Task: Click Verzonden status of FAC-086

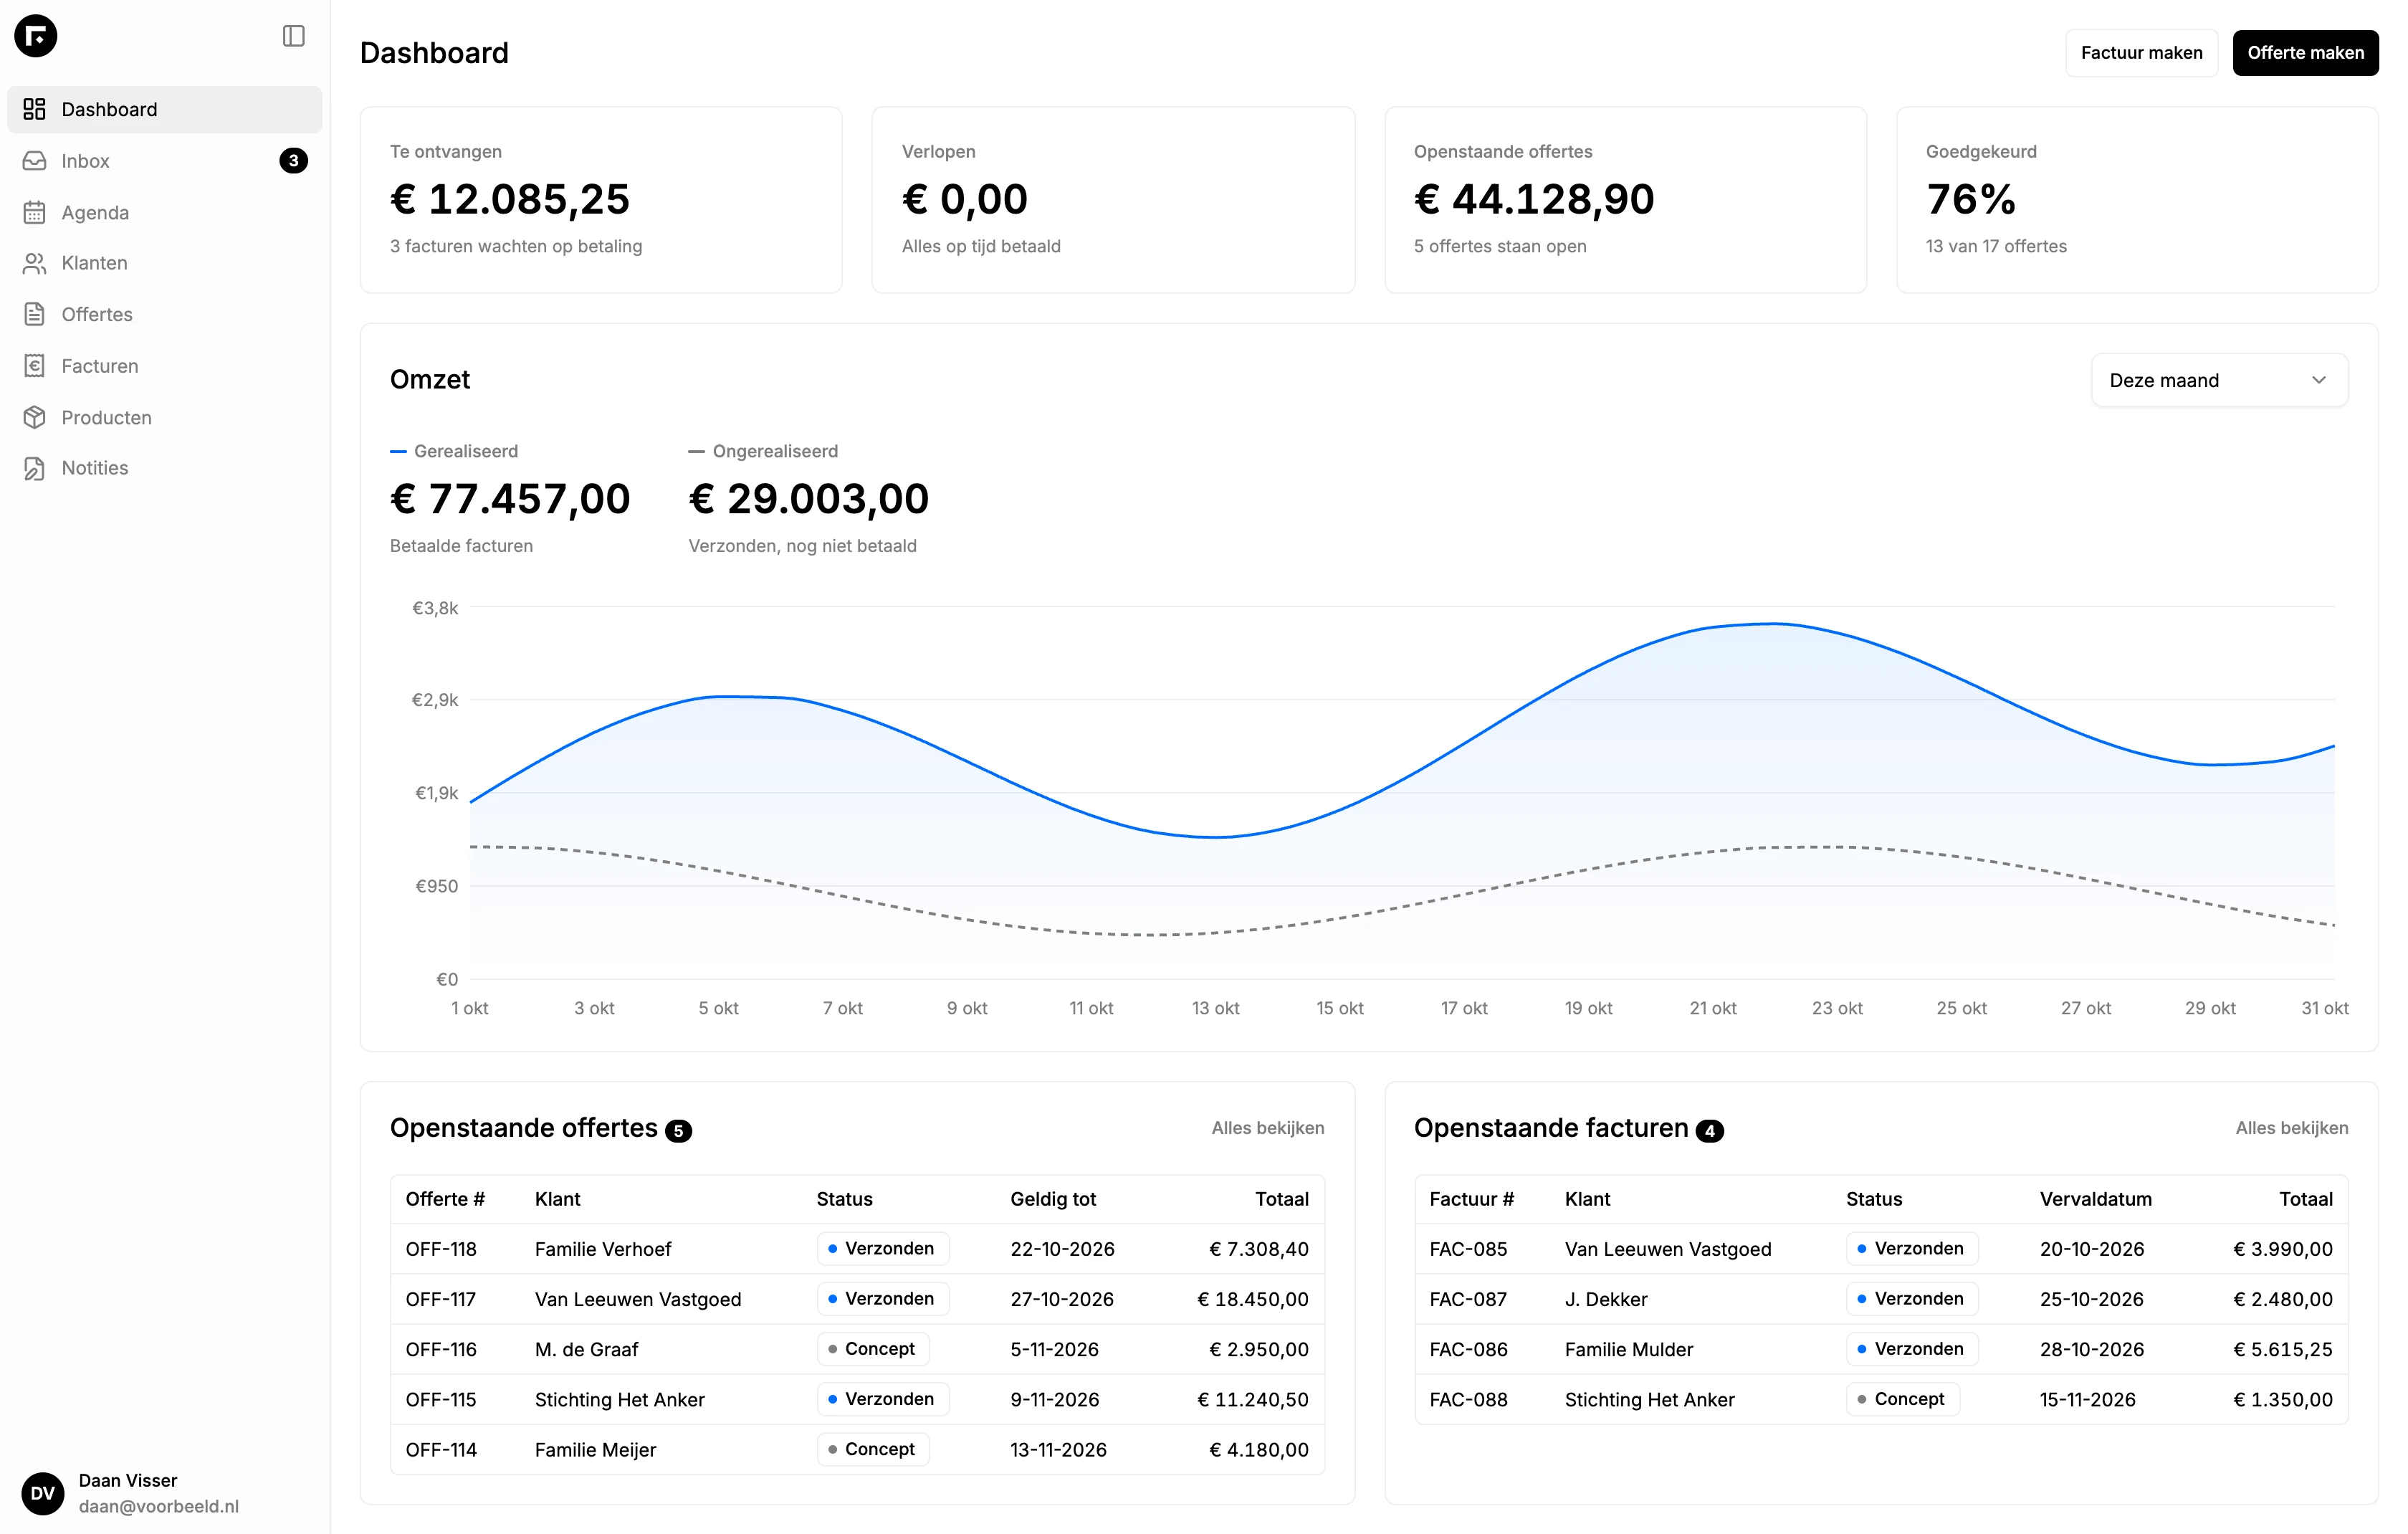Action: click(x=1912, y=1349)
